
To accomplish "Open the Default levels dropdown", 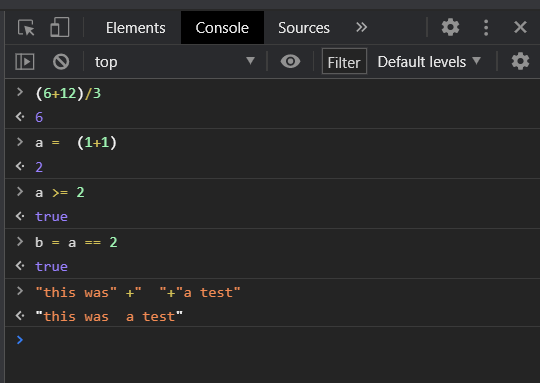I will [429, 62].
